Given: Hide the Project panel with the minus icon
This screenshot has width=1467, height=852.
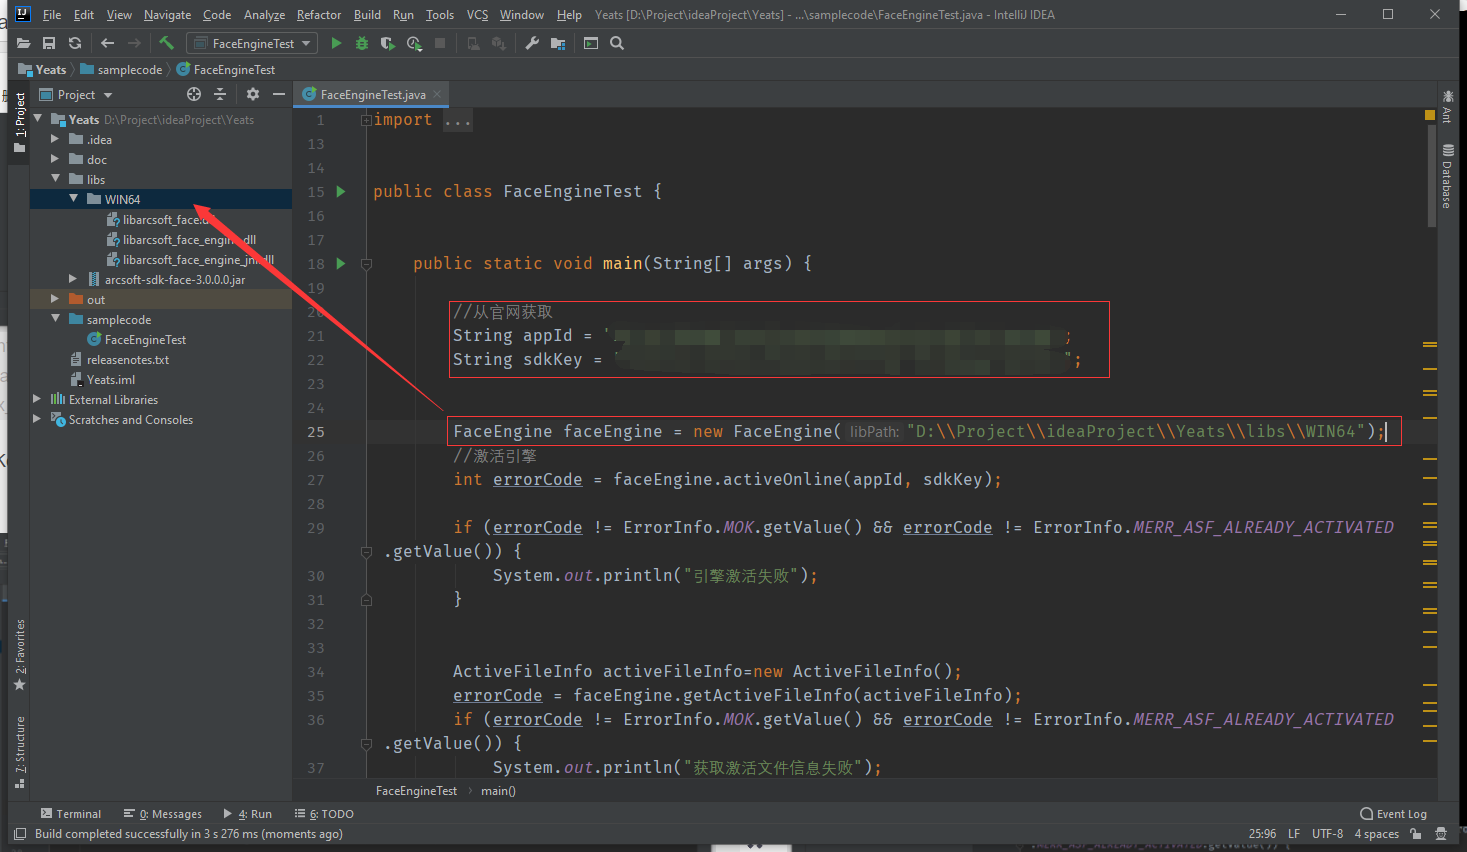Looking at the screenshot, I should [x=279, y=94].
